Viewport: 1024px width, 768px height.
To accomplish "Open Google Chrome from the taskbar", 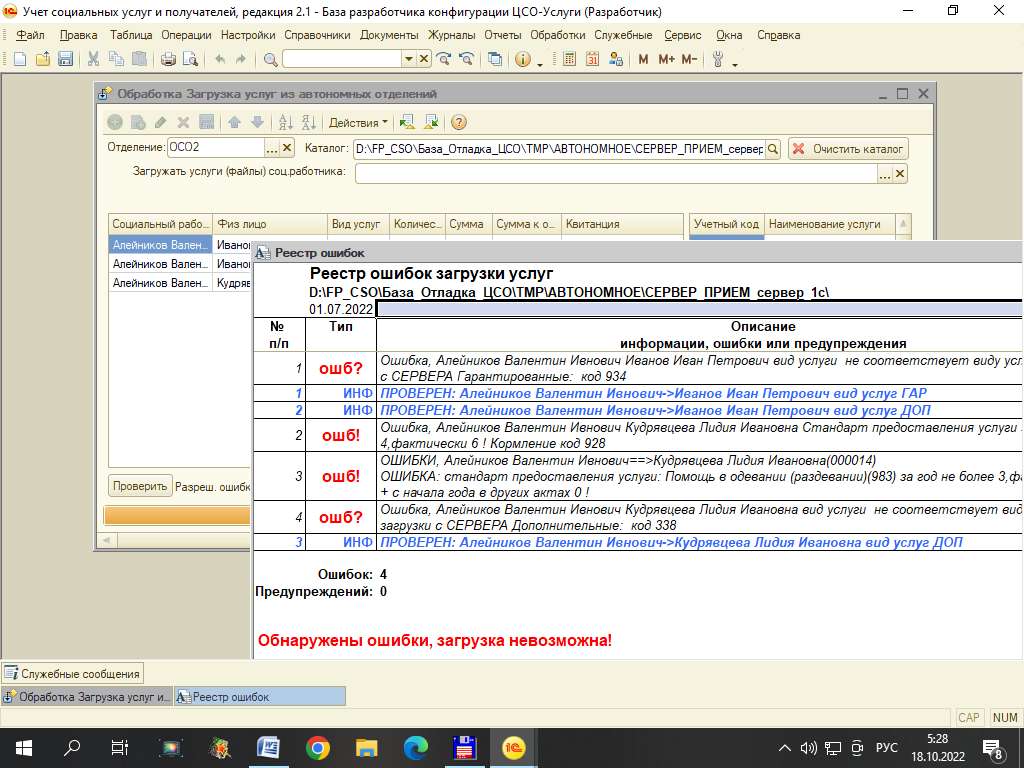I will point(318,748).
